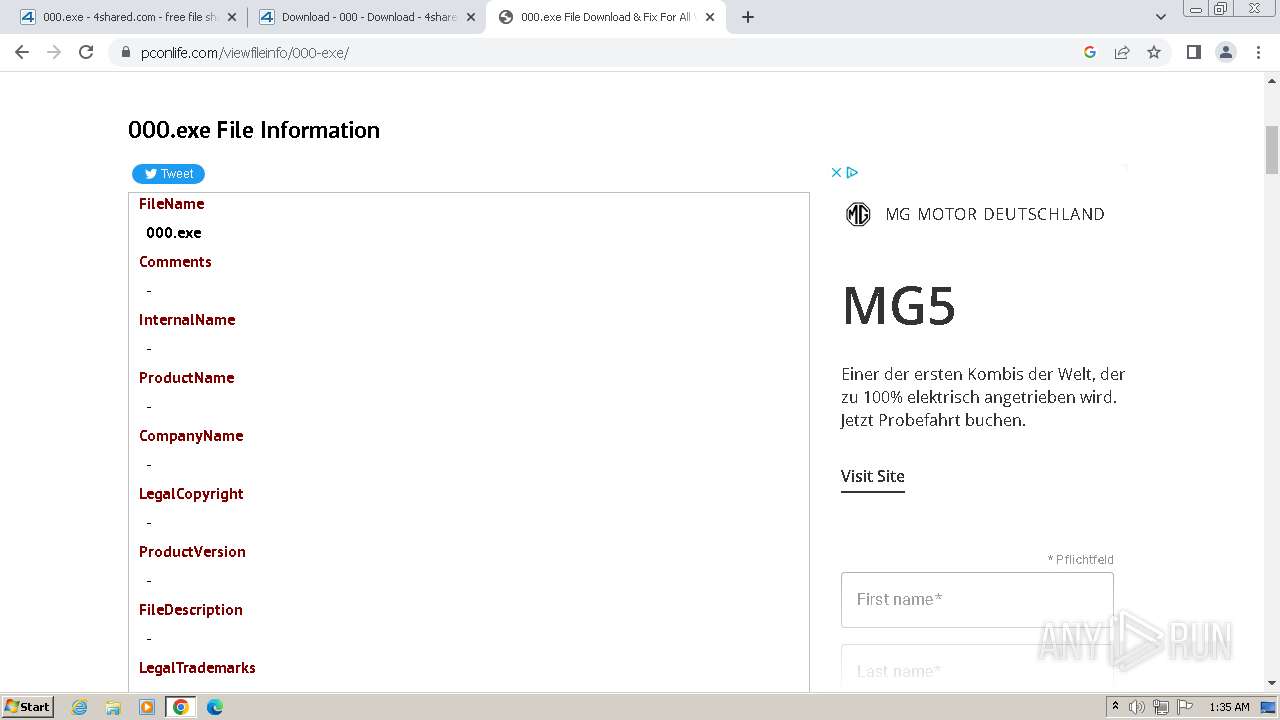Reload the current page
1280x720 pixels.
(86, 52)
